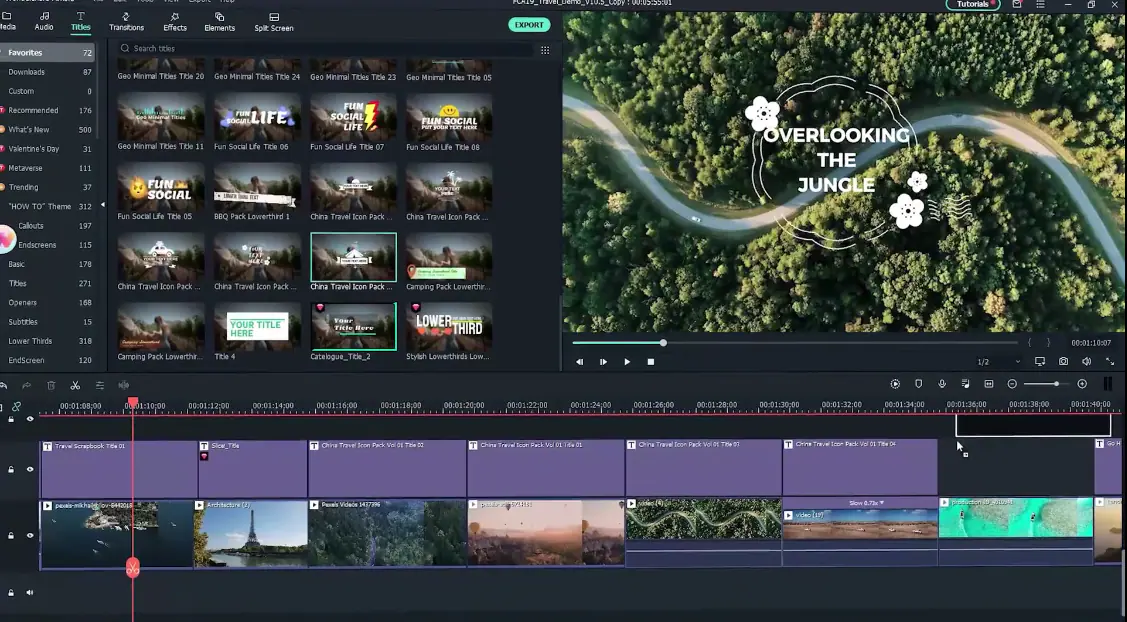Select the Titles tab
Screen dimensions: 1127x622
pyautogui.click(x=80, y=22)
